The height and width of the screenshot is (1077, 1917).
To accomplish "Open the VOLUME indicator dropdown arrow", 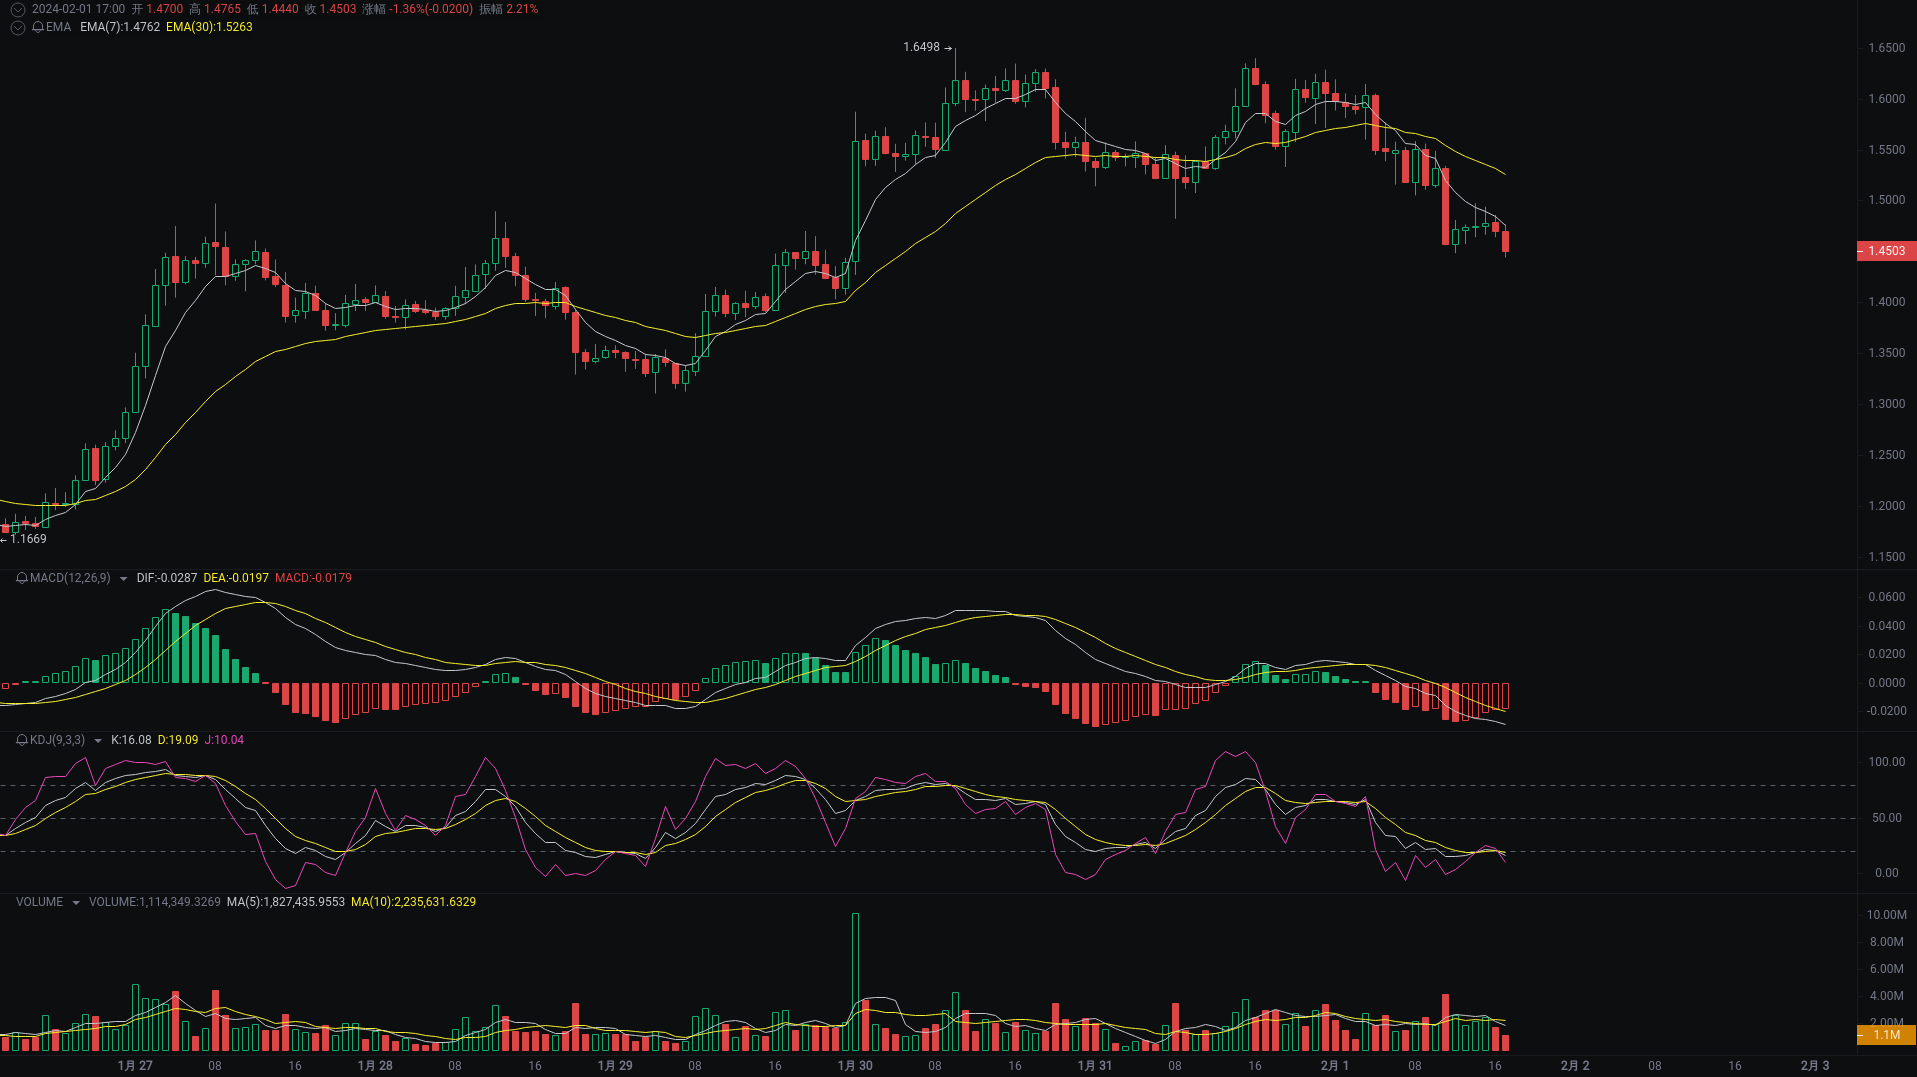I will pyautogui.click(x=75, y=902).
